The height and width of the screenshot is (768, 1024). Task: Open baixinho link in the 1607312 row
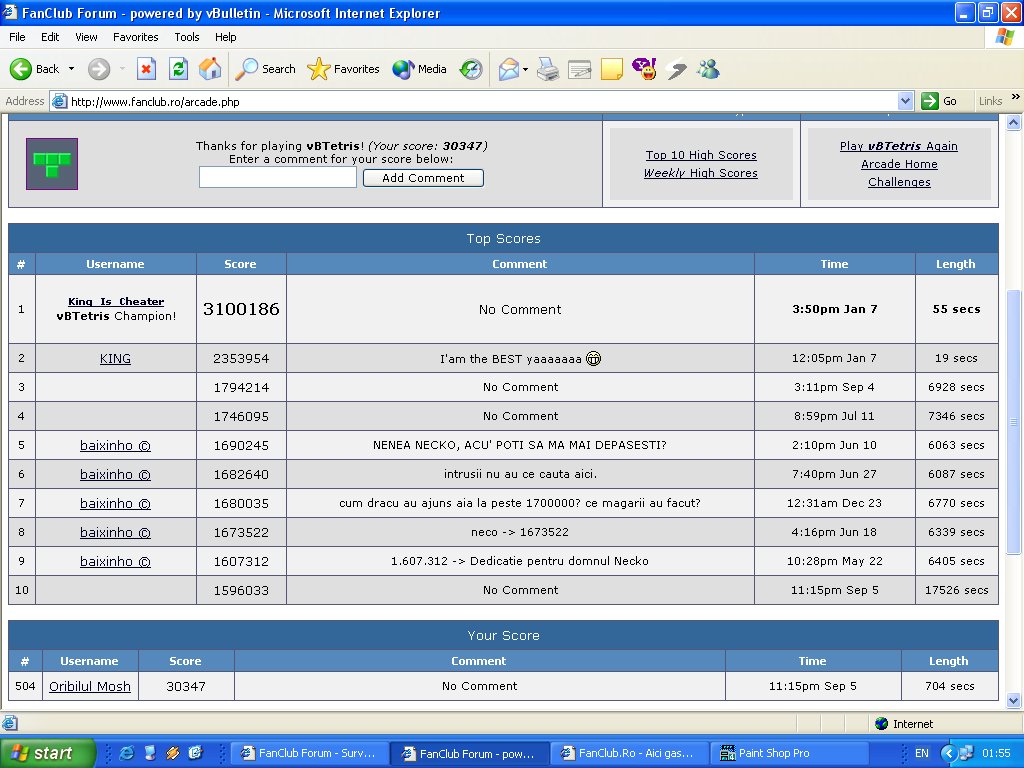(x=115, y=561)
